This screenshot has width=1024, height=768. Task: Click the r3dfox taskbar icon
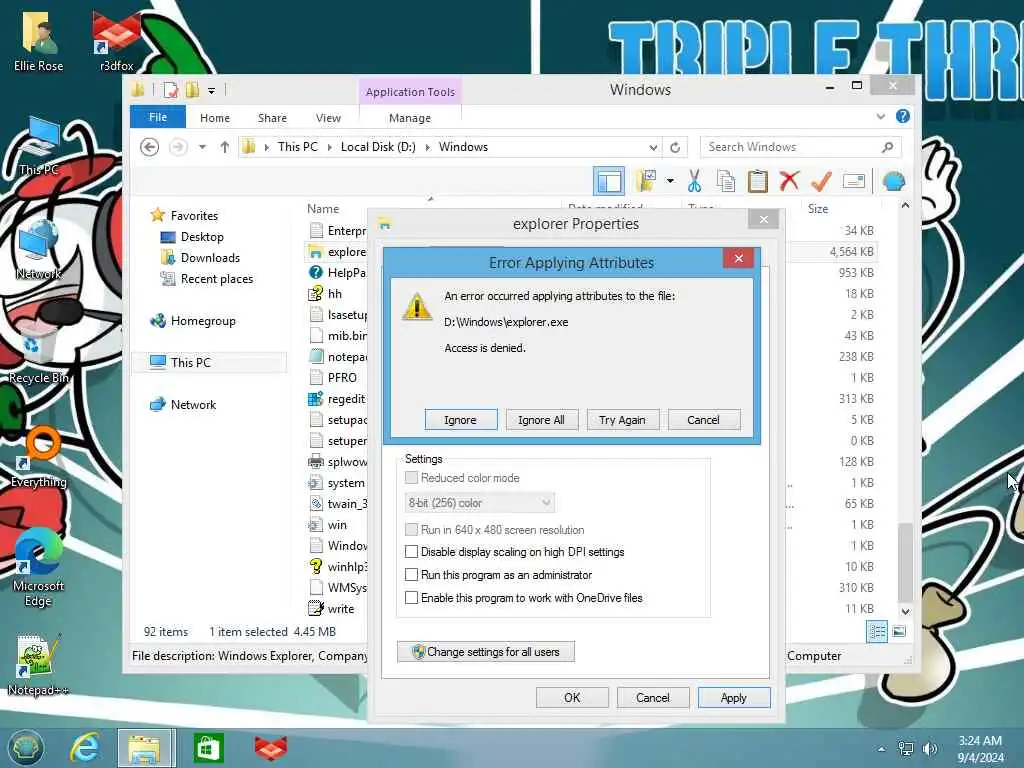(x=270, y=747)
